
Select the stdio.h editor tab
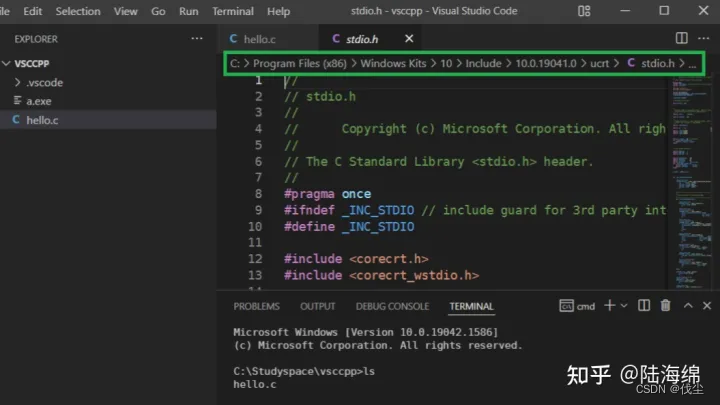click(370, 39)
